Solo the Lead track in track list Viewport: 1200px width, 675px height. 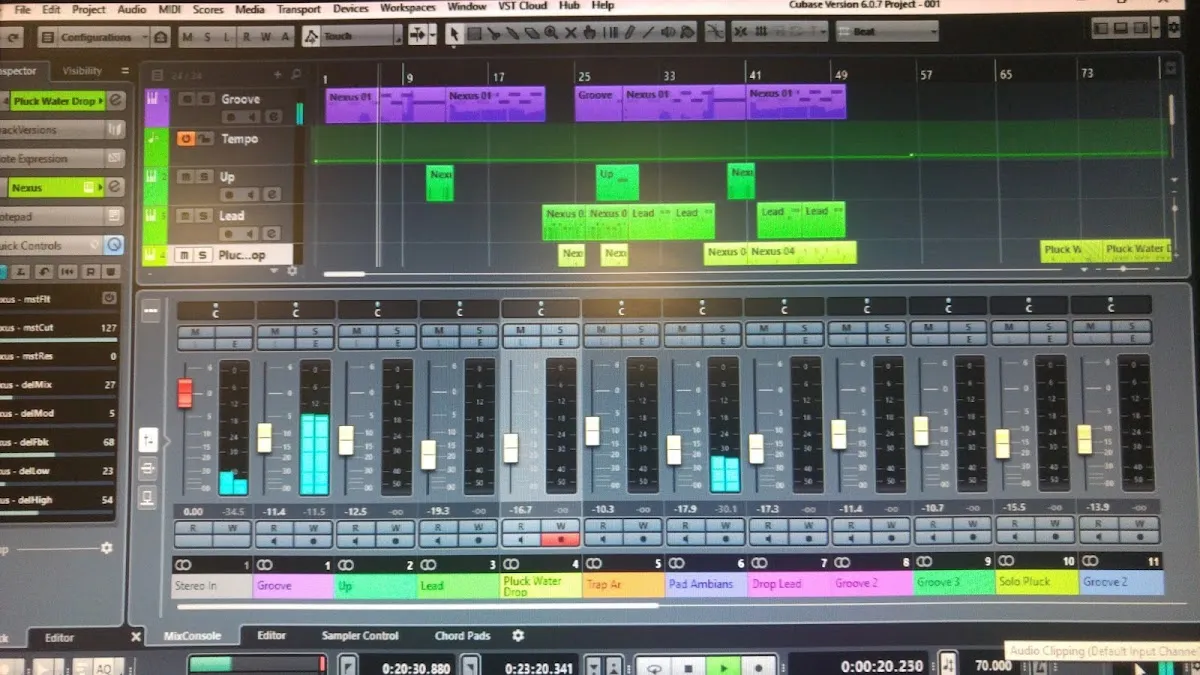[x=204, y=215]
